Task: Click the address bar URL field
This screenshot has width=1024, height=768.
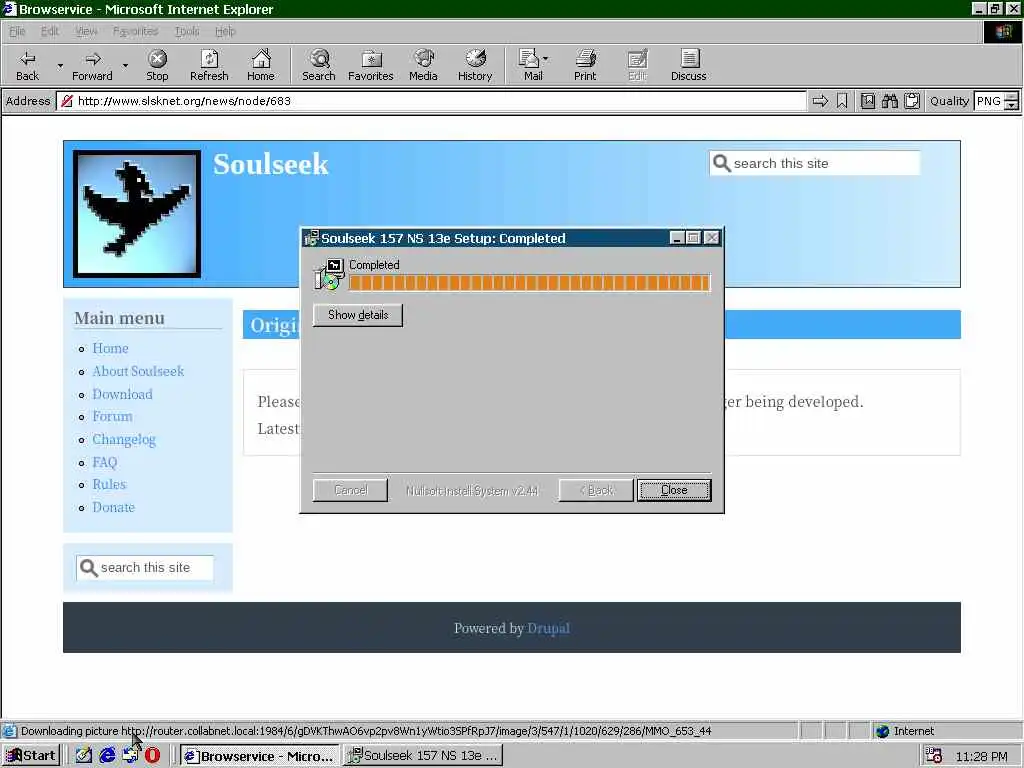Action: pyautogui.click(x=431, y=101)
